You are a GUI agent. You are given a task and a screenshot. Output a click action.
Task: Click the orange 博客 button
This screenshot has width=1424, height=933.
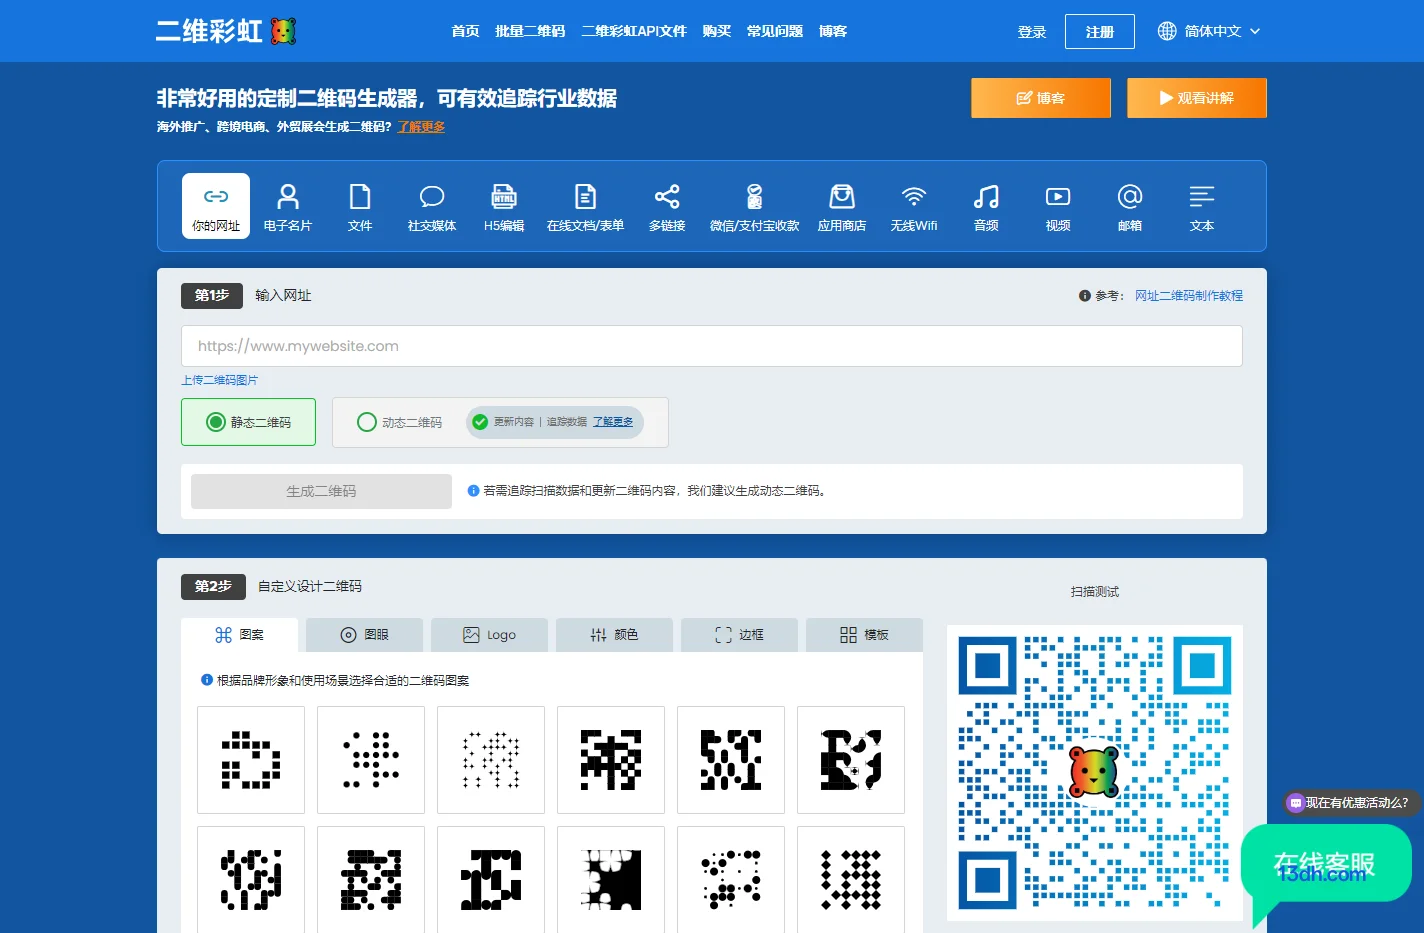point(1041,98)
